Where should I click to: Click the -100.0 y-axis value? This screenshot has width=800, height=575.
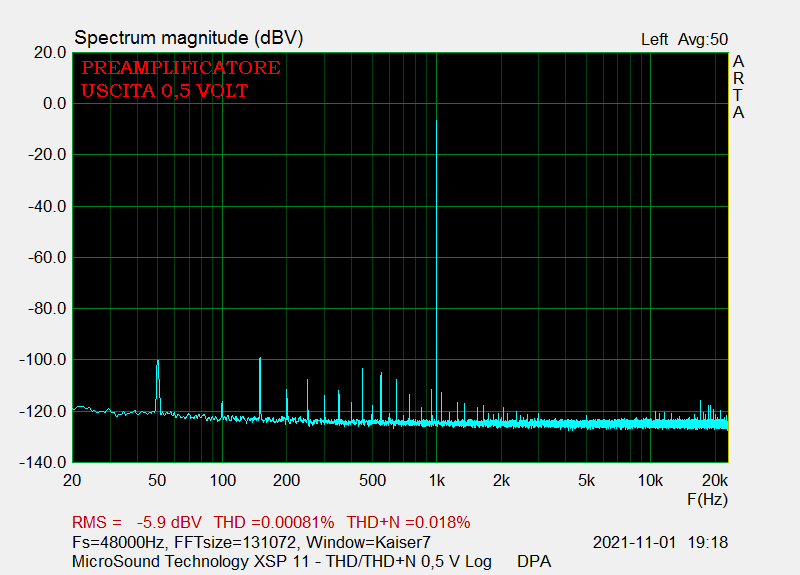point(43,360)
